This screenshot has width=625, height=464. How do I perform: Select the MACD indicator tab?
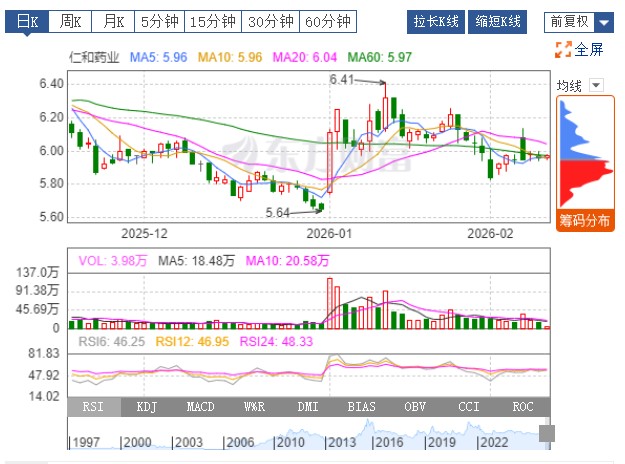pos(200,407)
